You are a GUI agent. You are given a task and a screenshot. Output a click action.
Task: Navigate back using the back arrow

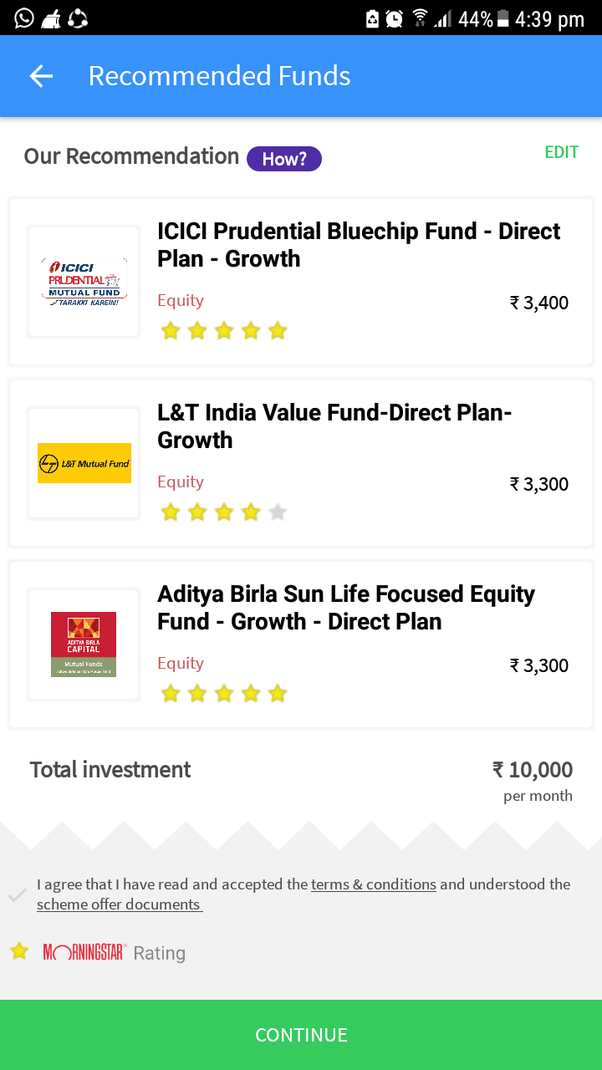pos(40,75)
